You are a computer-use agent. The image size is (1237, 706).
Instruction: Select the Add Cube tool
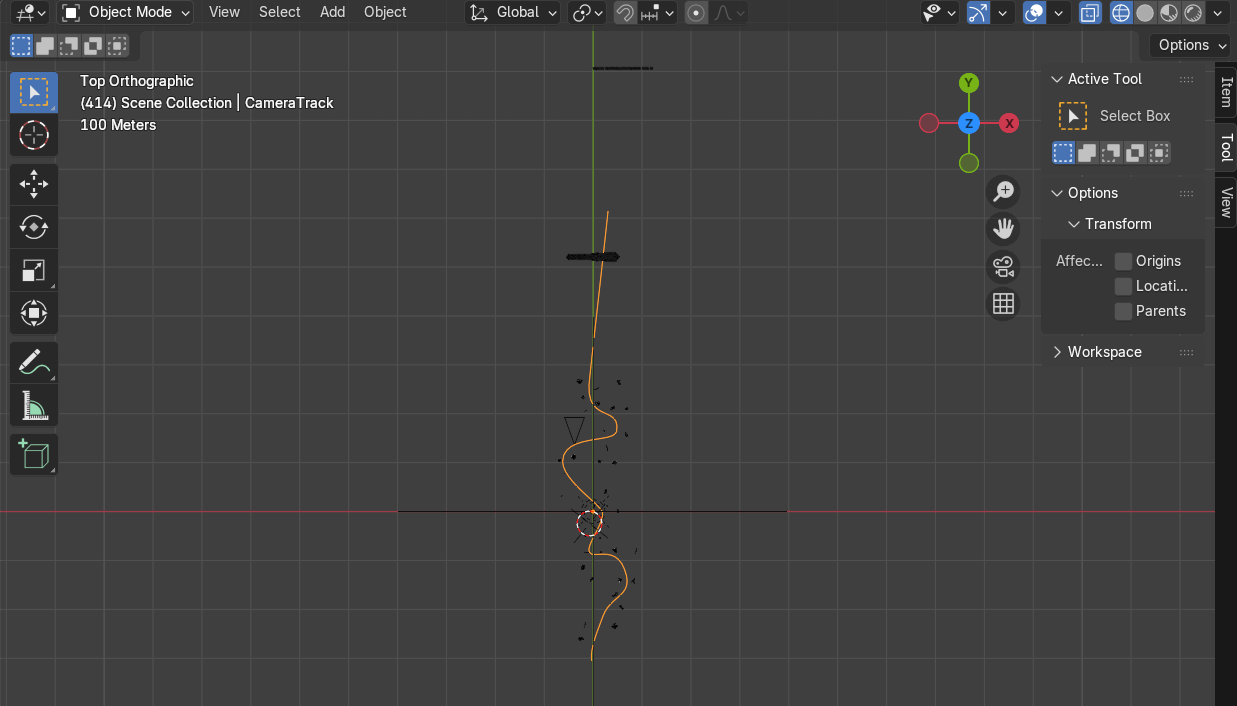(34, 455)
